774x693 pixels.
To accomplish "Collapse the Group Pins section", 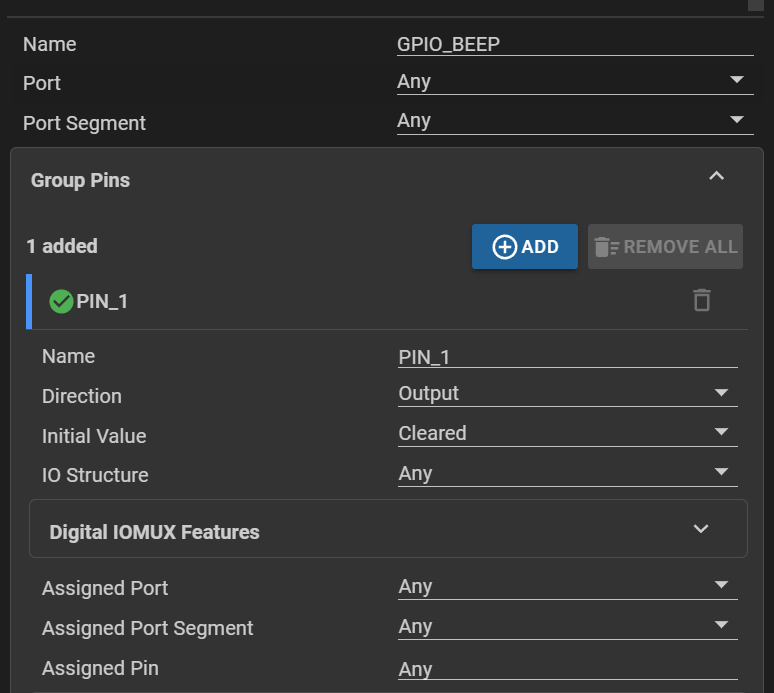I will [716, 177].
